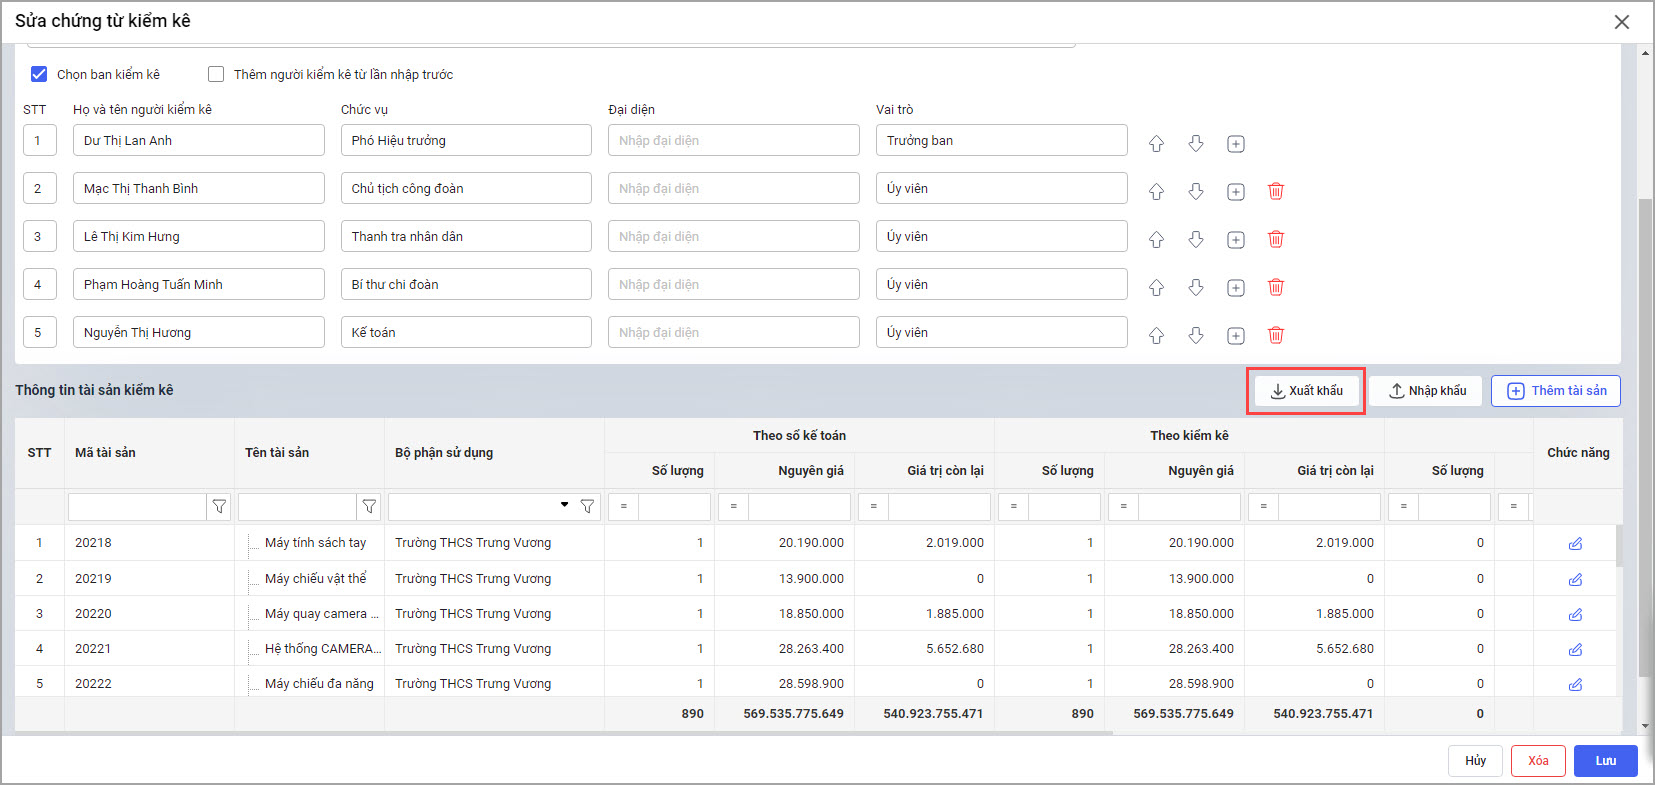Move Lê Thị Kim Hưng row down

pyautogui.click(x=1196, y=239)
